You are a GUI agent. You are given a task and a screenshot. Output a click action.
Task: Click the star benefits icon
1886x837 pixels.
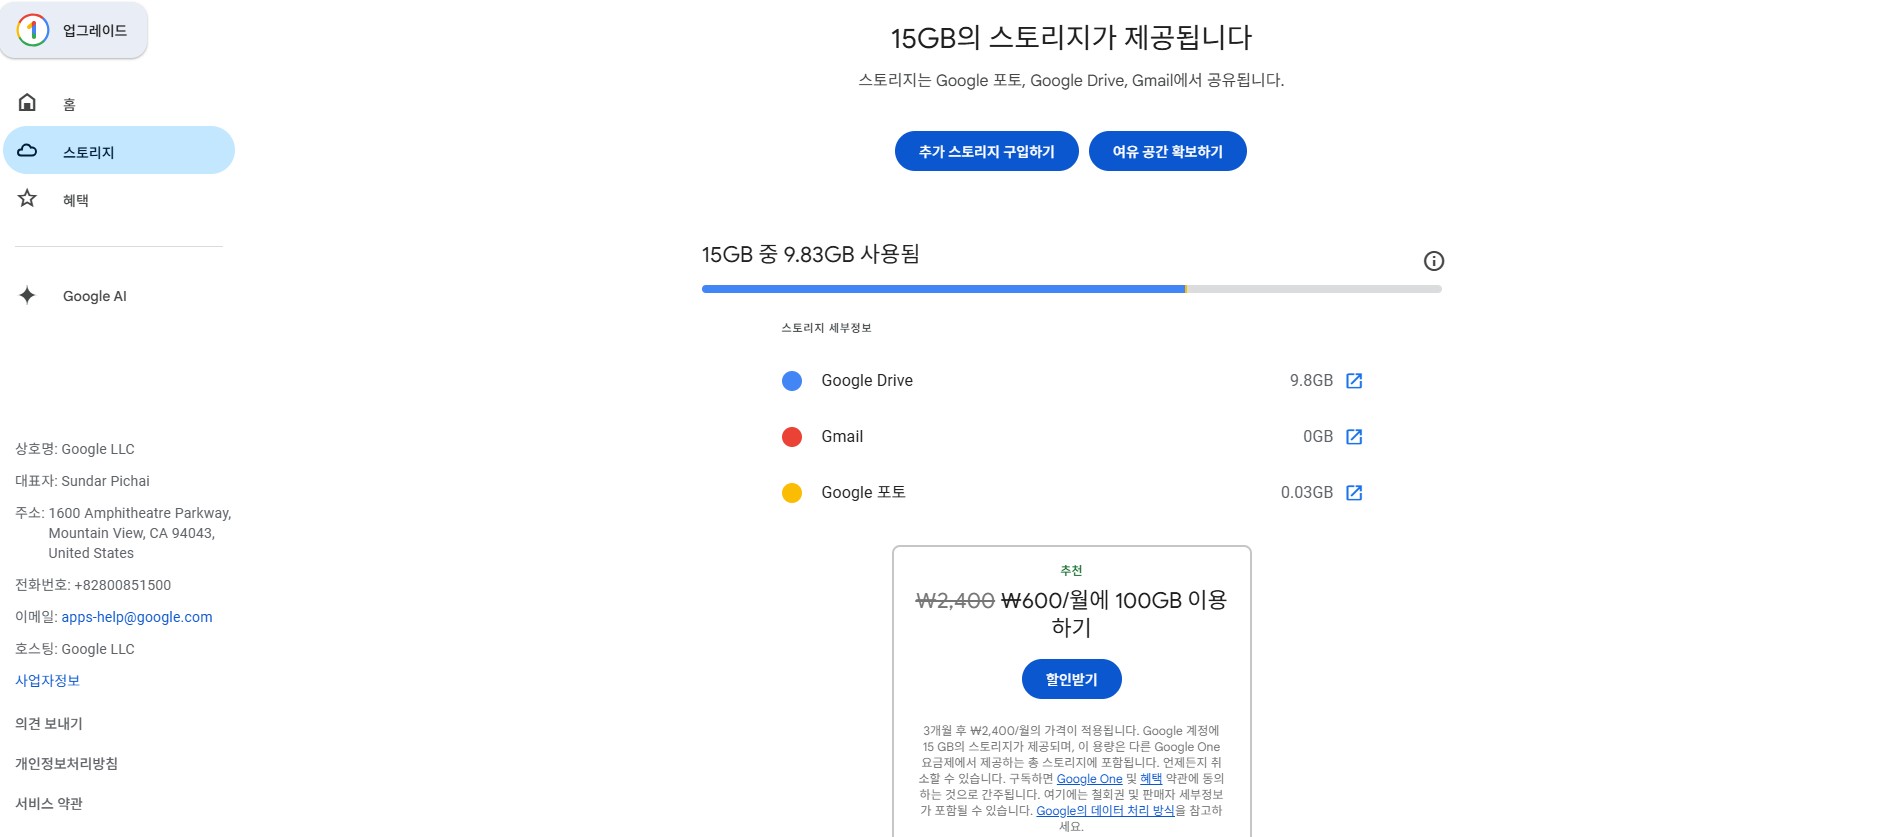tap(27, 198)
